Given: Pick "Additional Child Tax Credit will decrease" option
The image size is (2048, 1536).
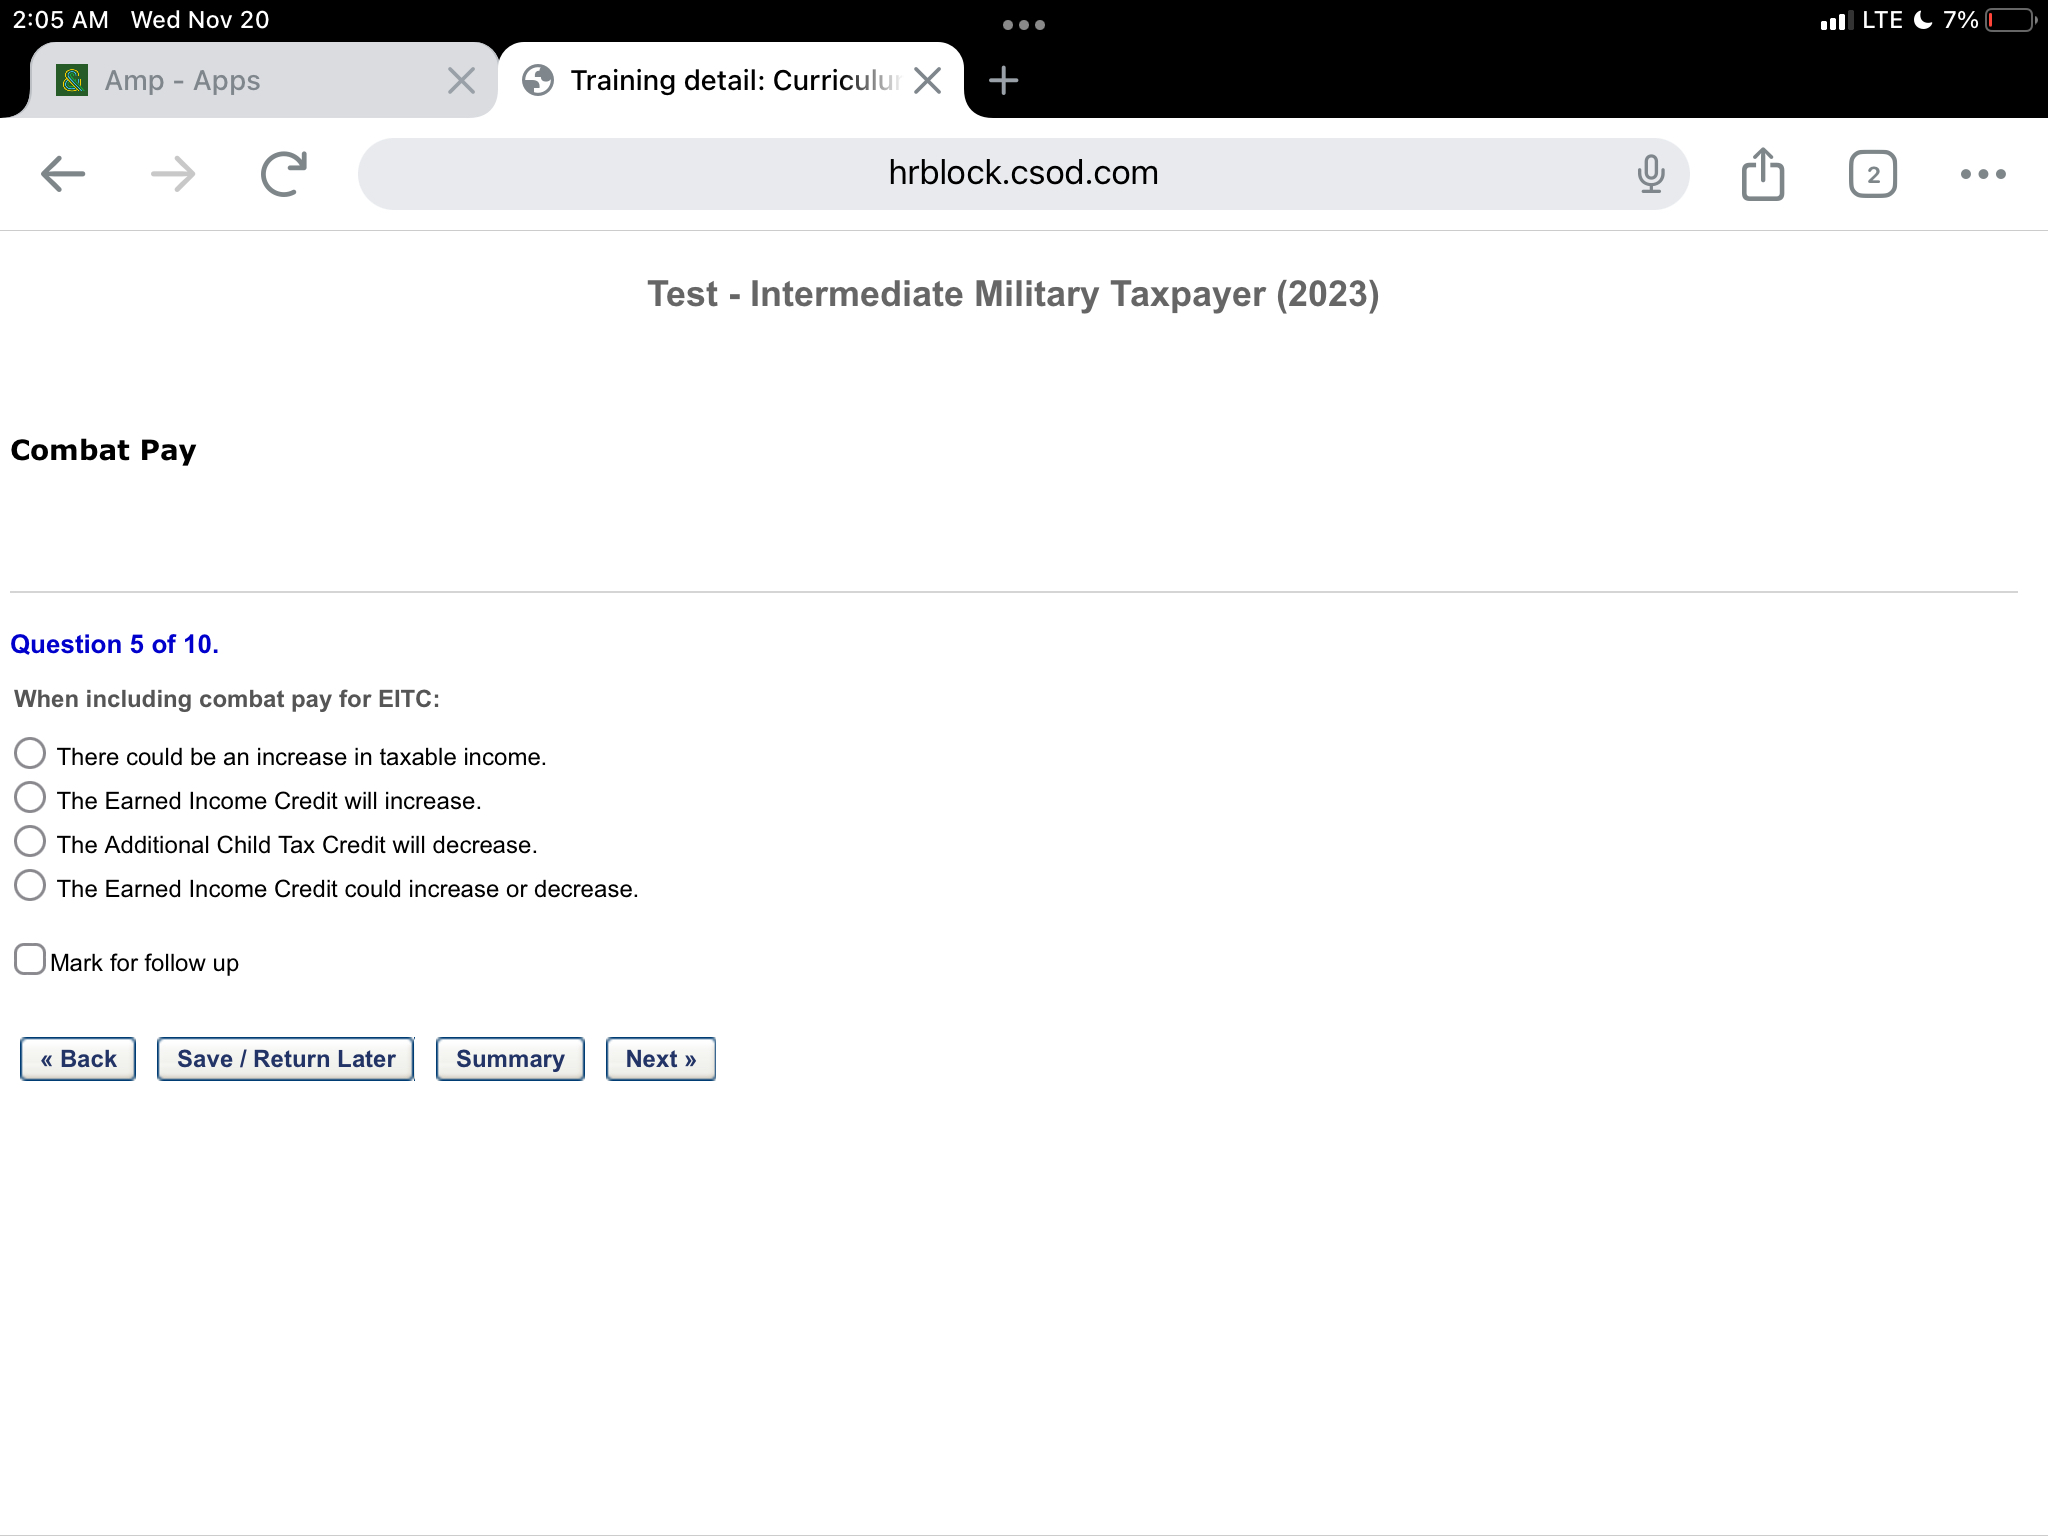Looking at the screenshot, I should 30,841.
